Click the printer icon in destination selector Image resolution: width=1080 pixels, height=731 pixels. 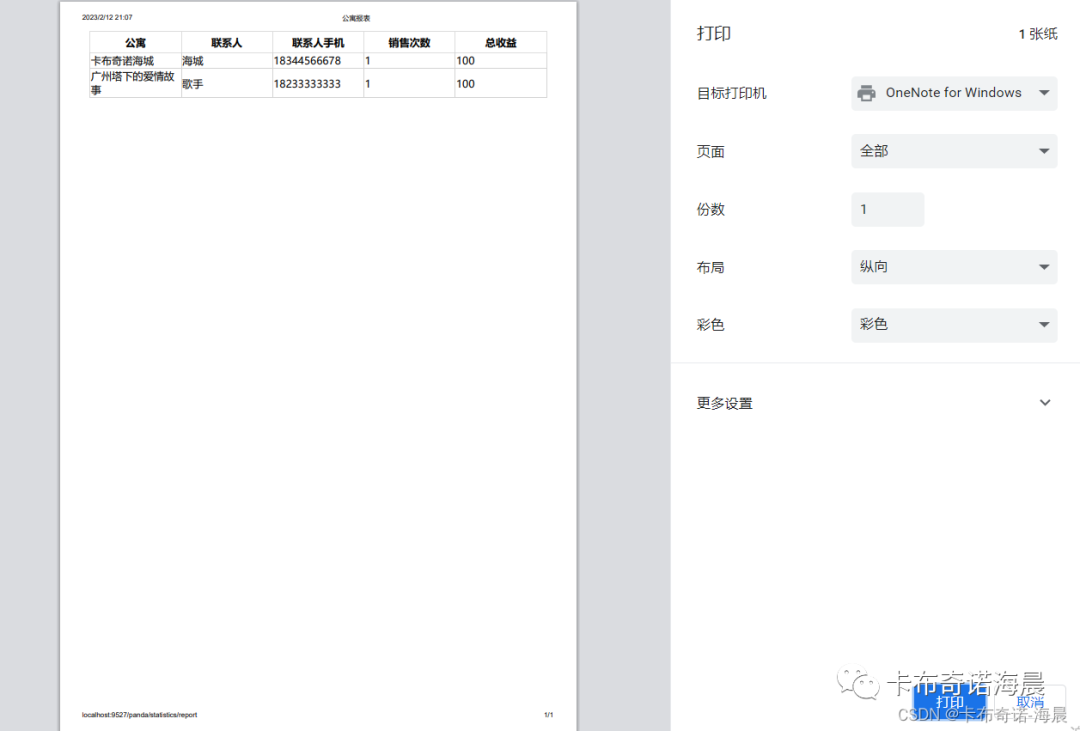coord(866,93)
